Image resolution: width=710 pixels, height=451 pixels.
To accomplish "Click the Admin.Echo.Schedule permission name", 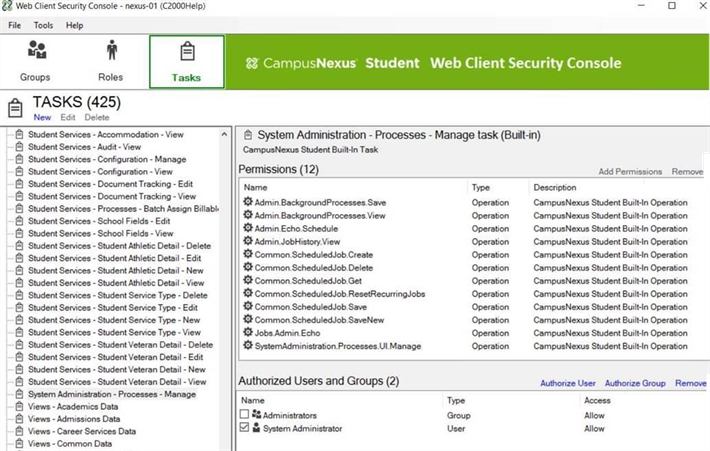I will click(x=296, y=229).
